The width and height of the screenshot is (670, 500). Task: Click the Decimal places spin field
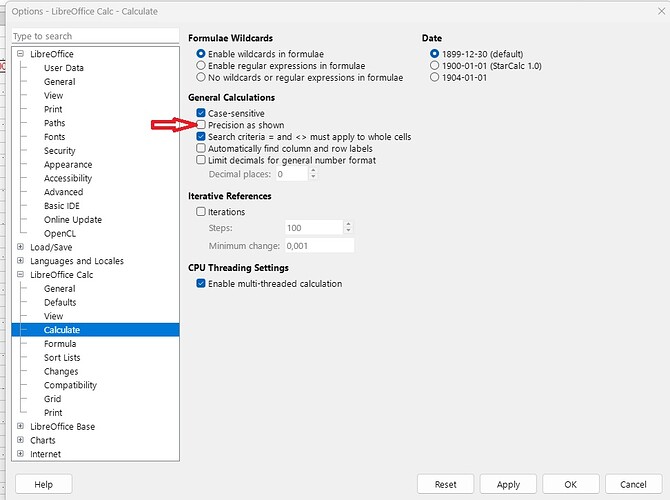pyautogui.click(x=292, y=174)
